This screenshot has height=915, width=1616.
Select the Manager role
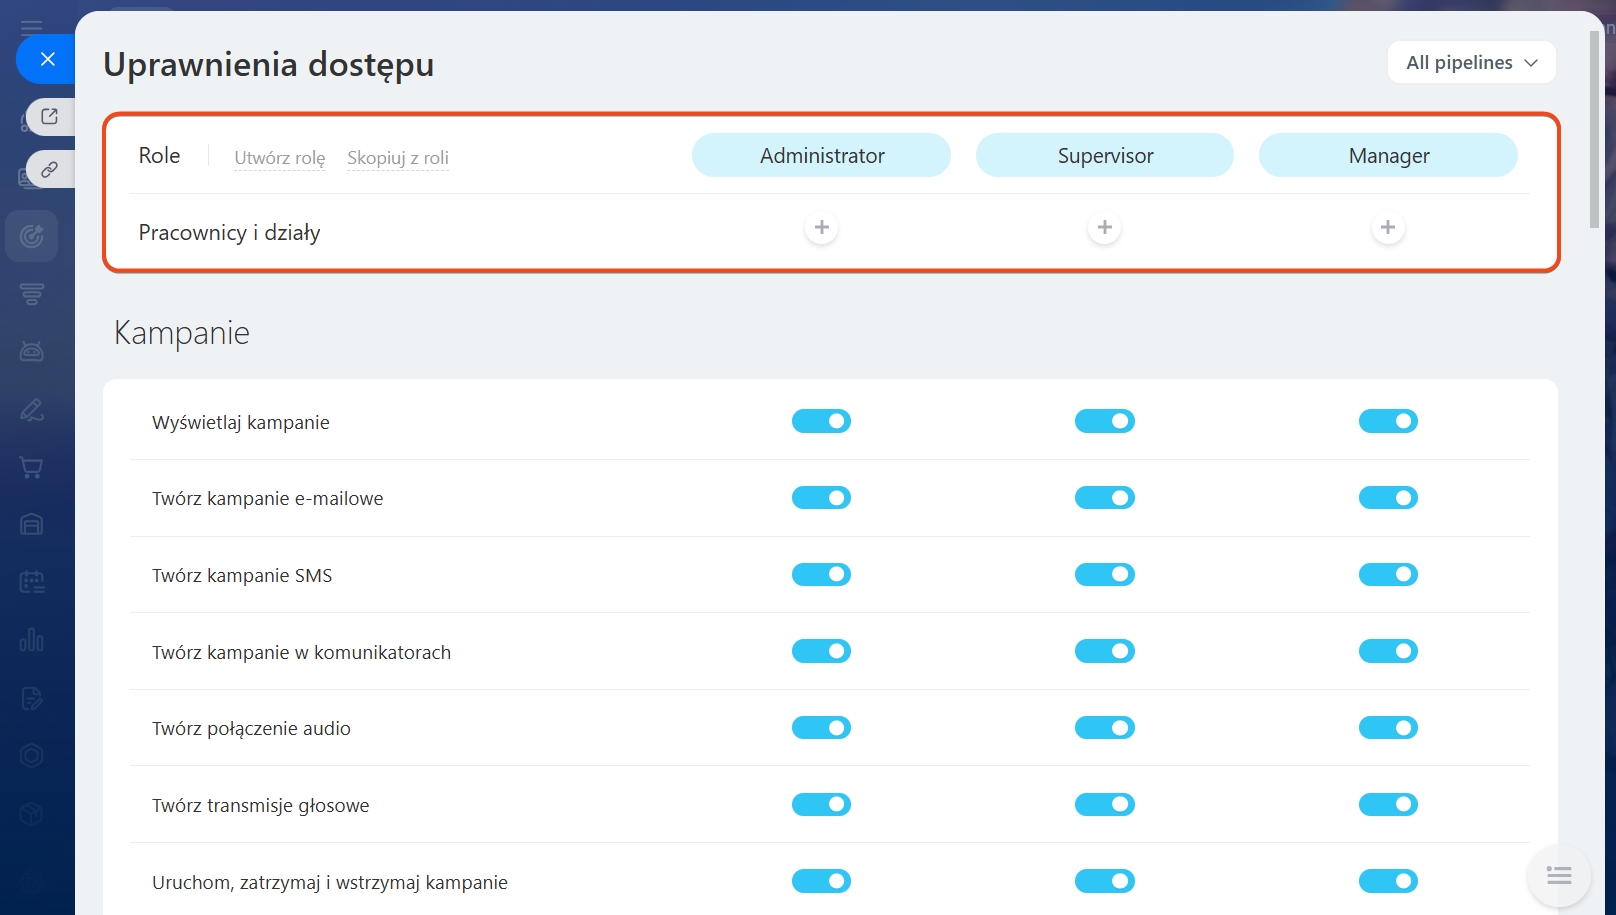[1388, 155]
